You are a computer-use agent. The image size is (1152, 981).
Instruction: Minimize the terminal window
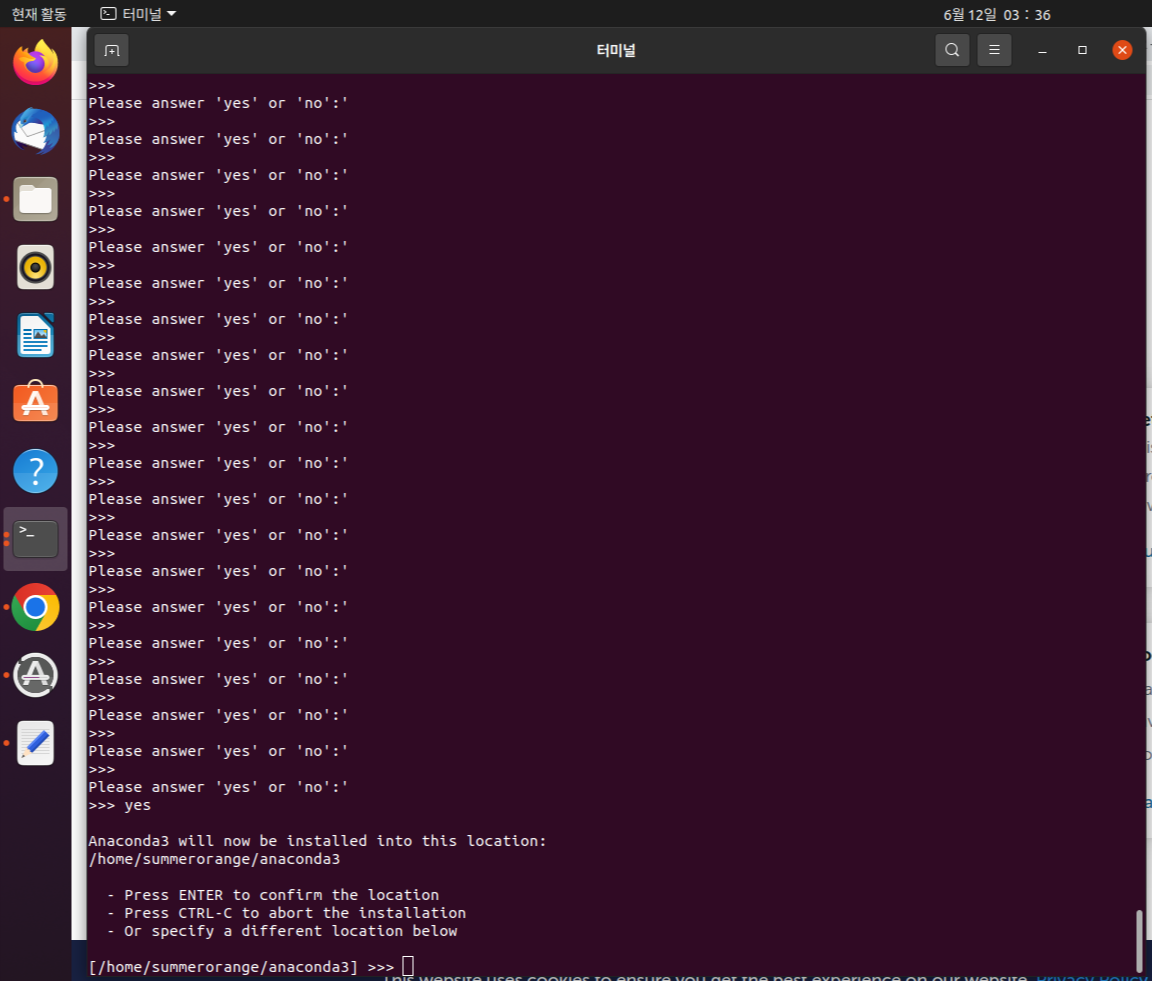point(1042,50)
